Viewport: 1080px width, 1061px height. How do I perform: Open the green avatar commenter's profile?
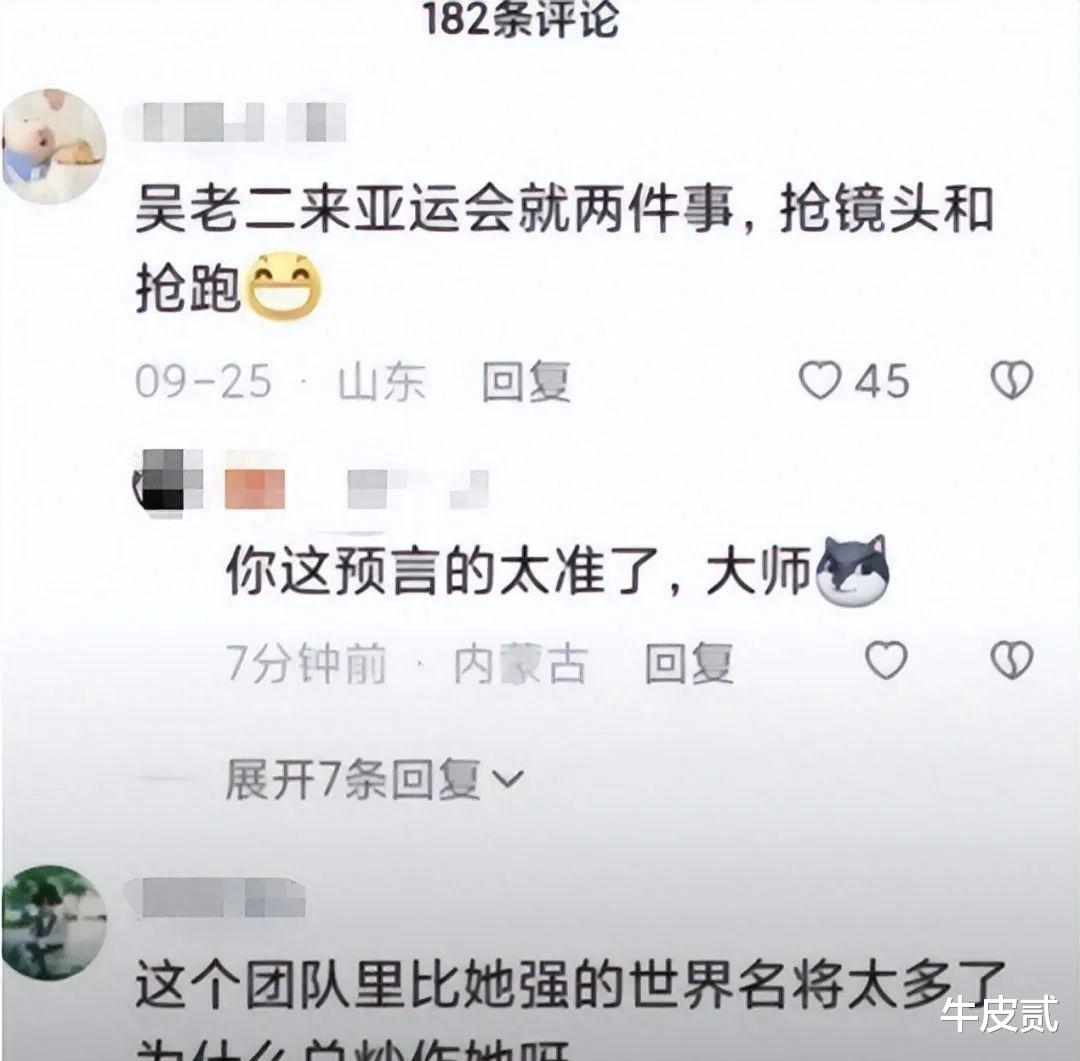[54, 921]
